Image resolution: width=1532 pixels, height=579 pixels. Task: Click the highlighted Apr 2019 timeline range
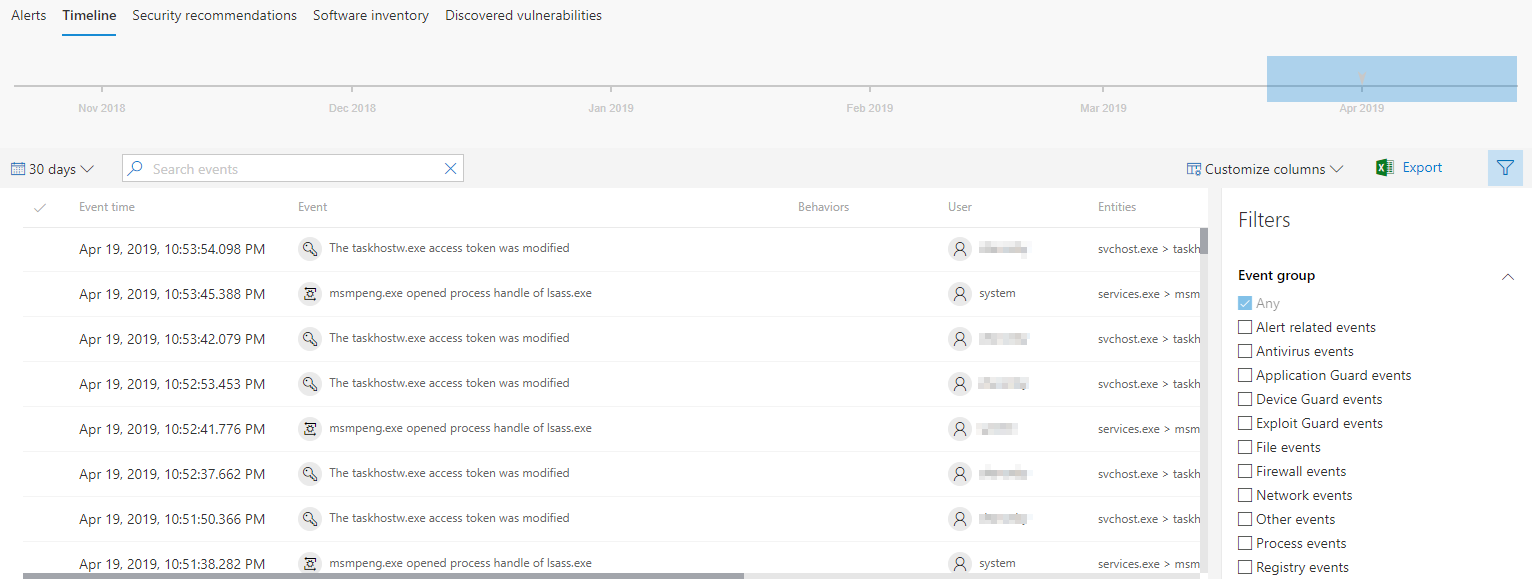(x=1391, y=79)
